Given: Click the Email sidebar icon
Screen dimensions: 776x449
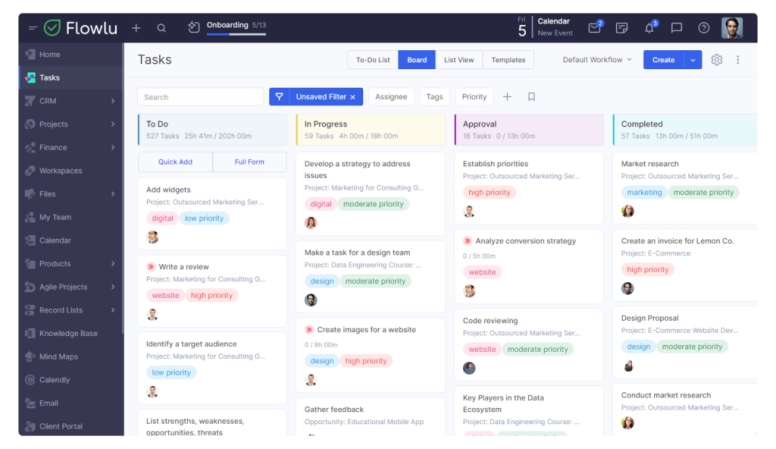Looking at the screenshot, I should point(30,403).
